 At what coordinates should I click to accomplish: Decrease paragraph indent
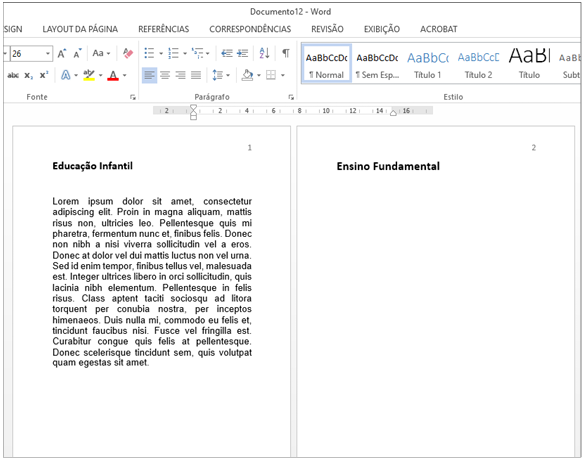tap(227, 53)
